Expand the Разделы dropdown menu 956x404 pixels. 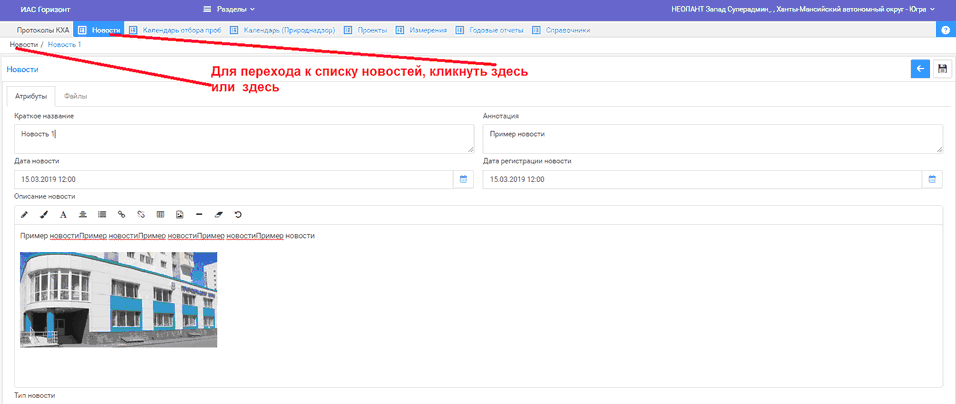[x=237, y=9]
